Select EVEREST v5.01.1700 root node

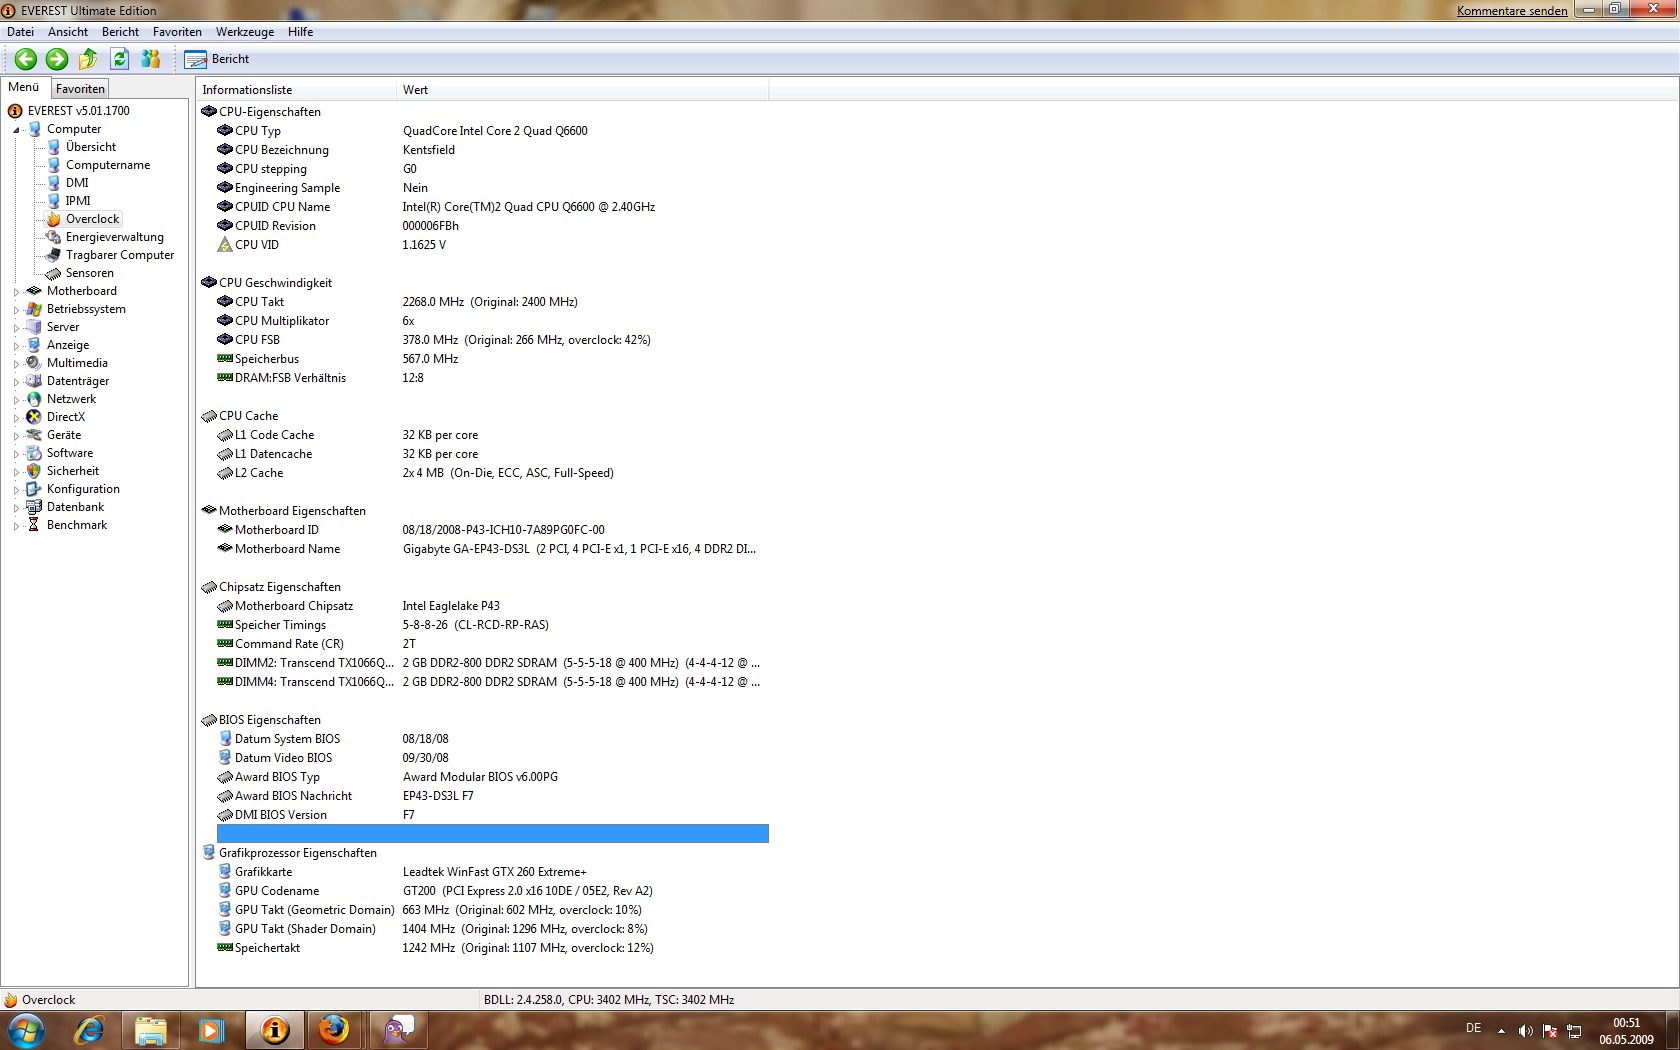tap(78, 111)
